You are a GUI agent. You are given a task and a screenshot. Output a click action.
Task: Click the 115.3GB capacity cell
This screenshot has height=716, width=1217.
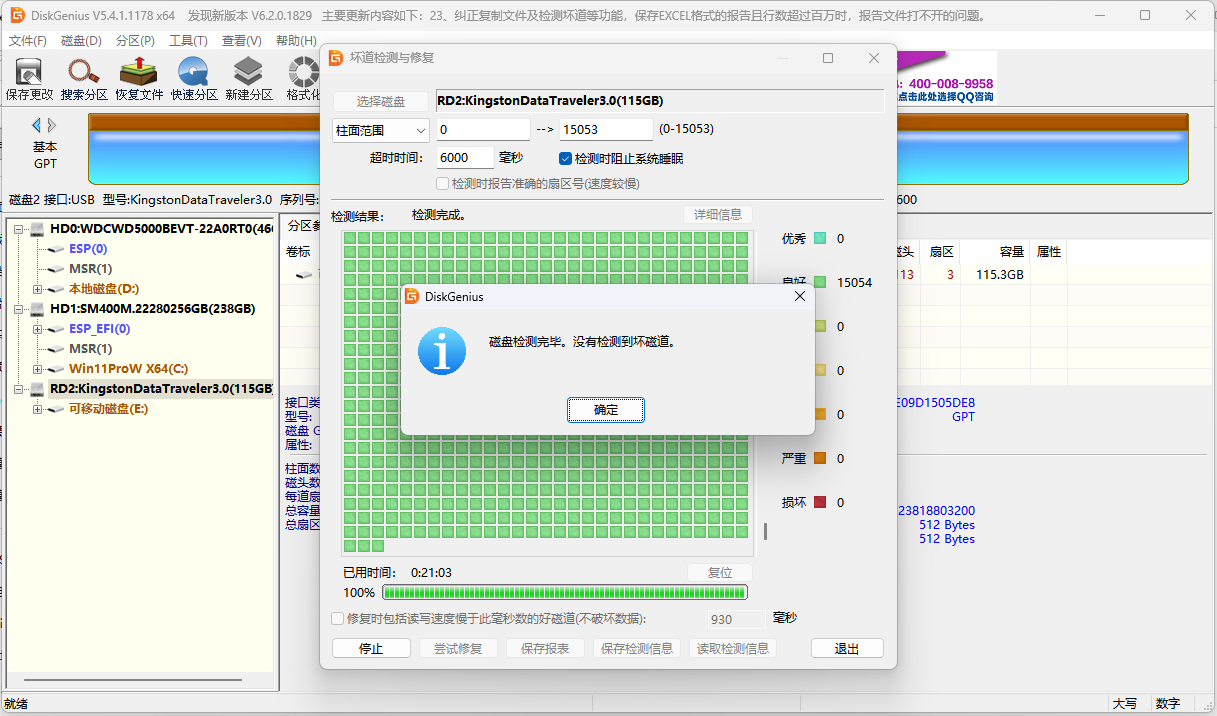coord(998,275)
